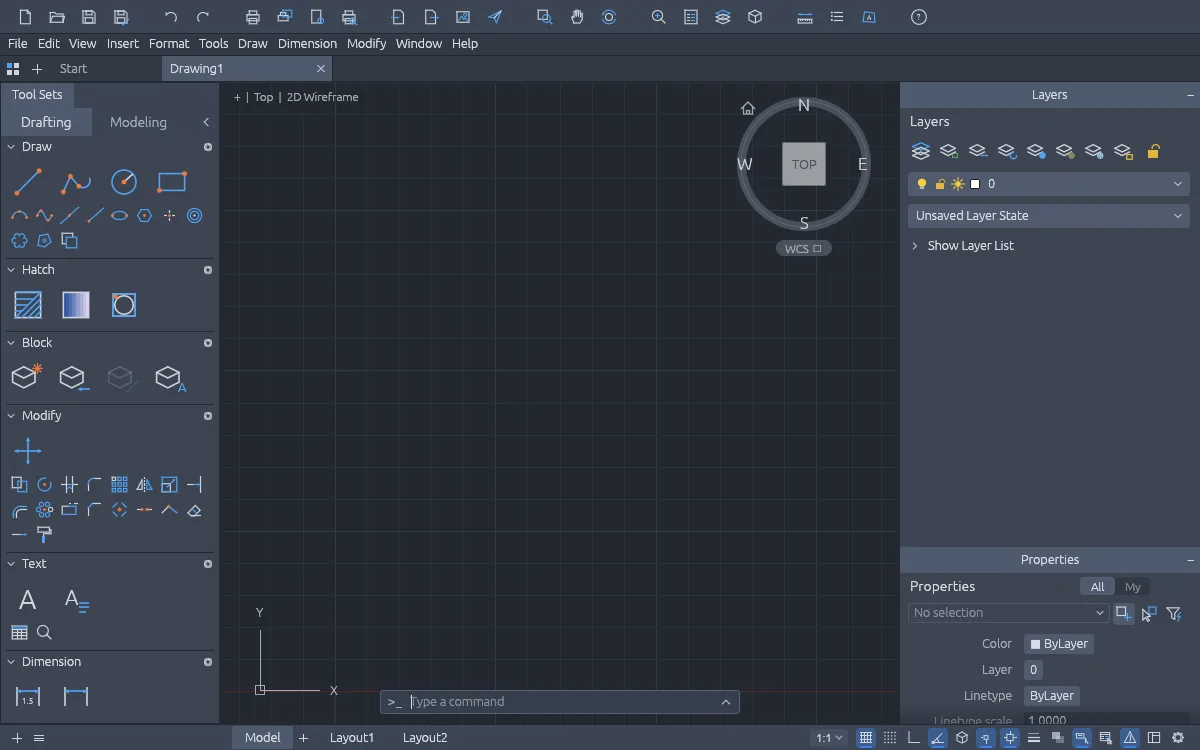Open the Format menu

click(169, 43)
